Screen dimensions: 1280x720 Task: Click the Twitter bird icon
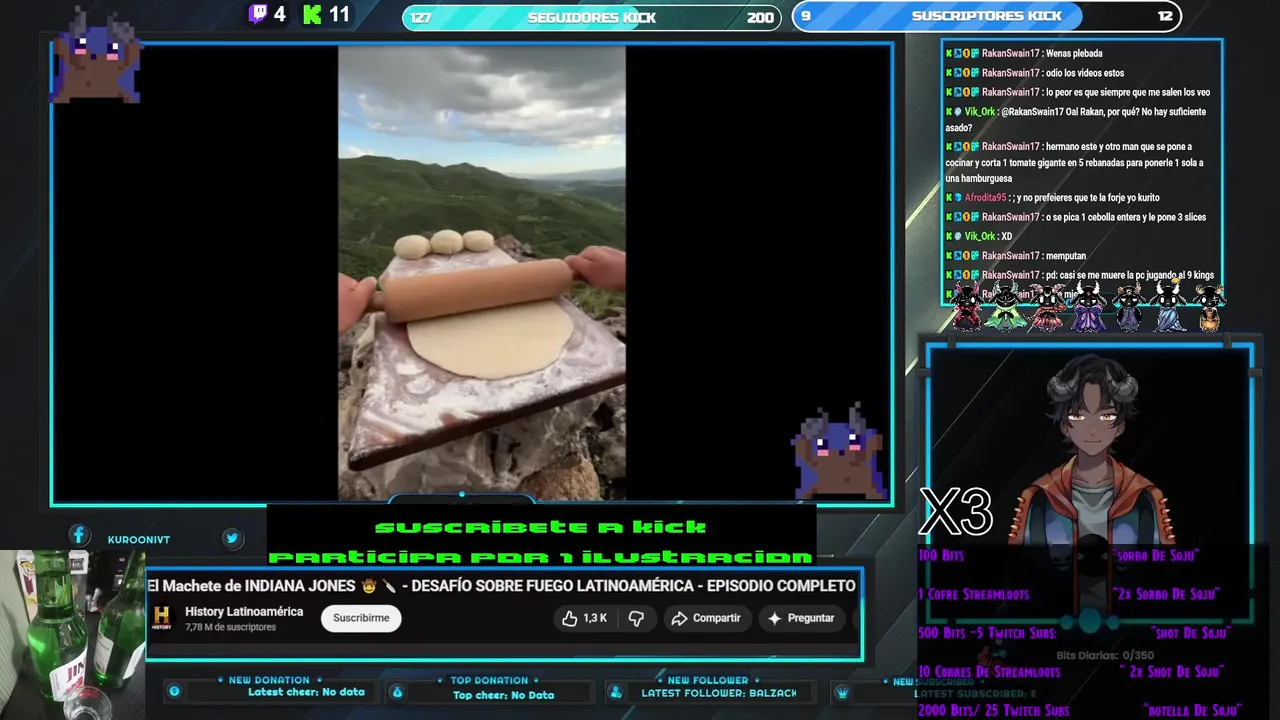click(x=232, y=538)
